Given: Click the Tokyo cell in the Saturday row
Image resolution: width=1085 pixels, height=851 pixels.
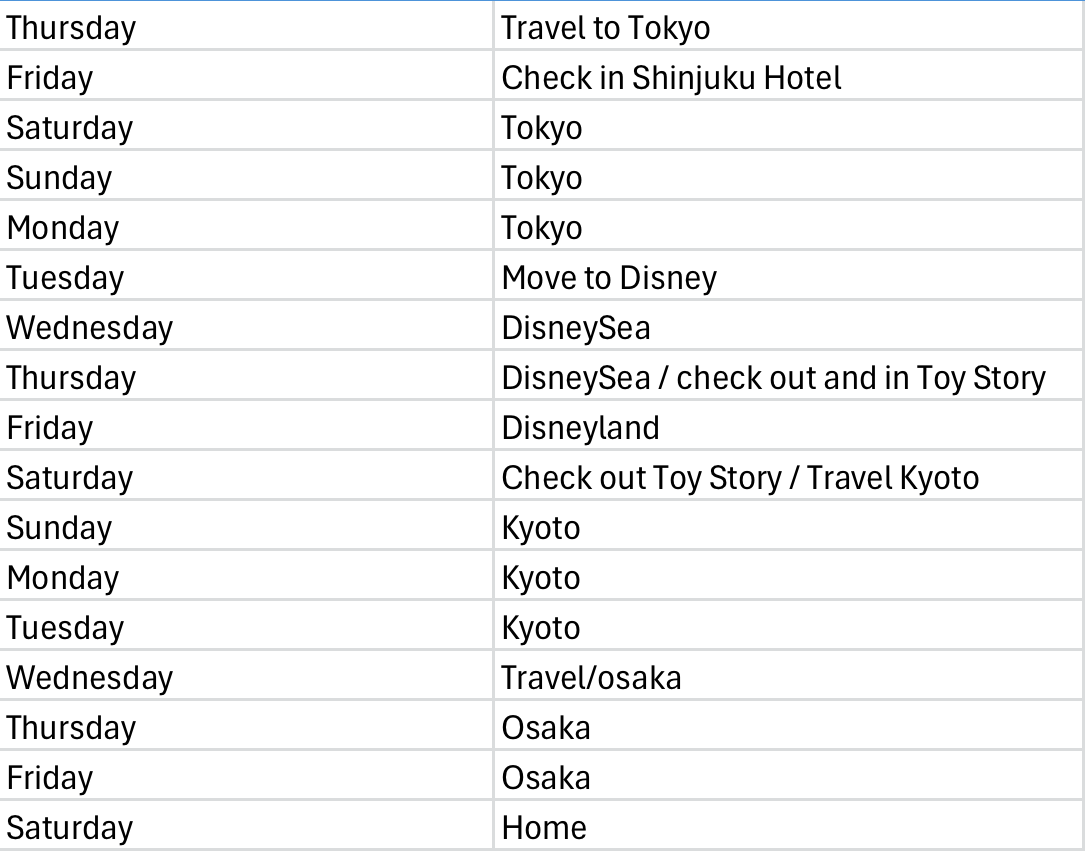Looking at the screenshot, I should (x=541, y=127).
